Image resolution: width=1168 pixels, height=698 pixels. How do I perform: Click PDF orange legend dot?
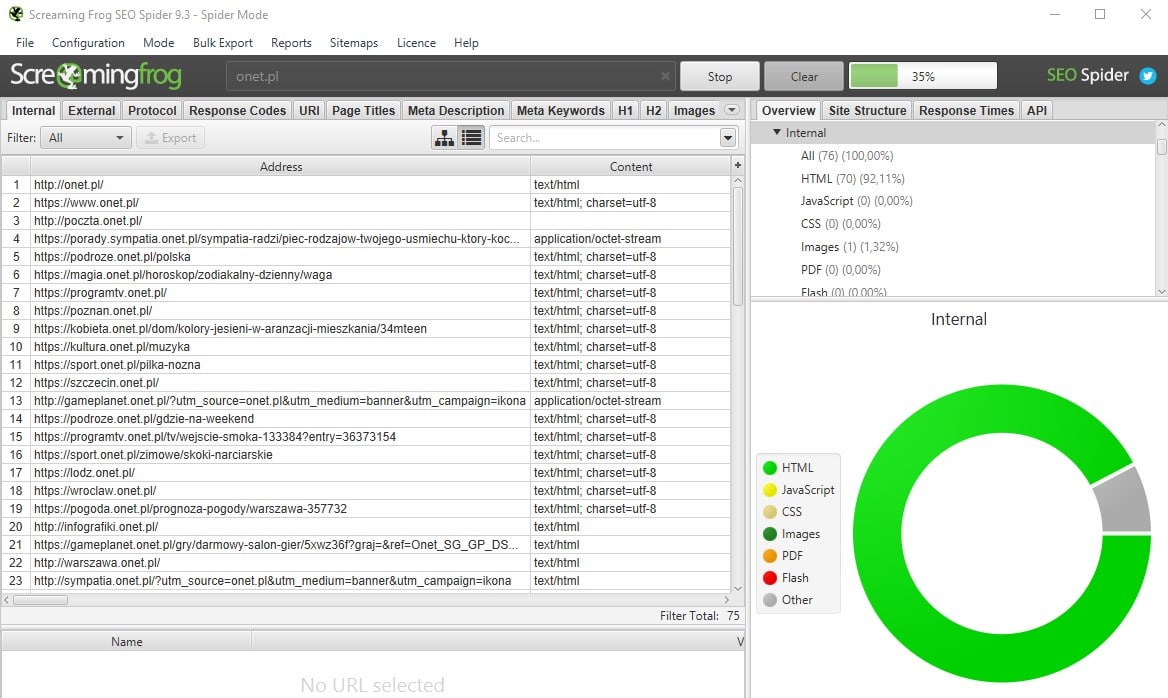pyautogui.click(x=770, y=556)
